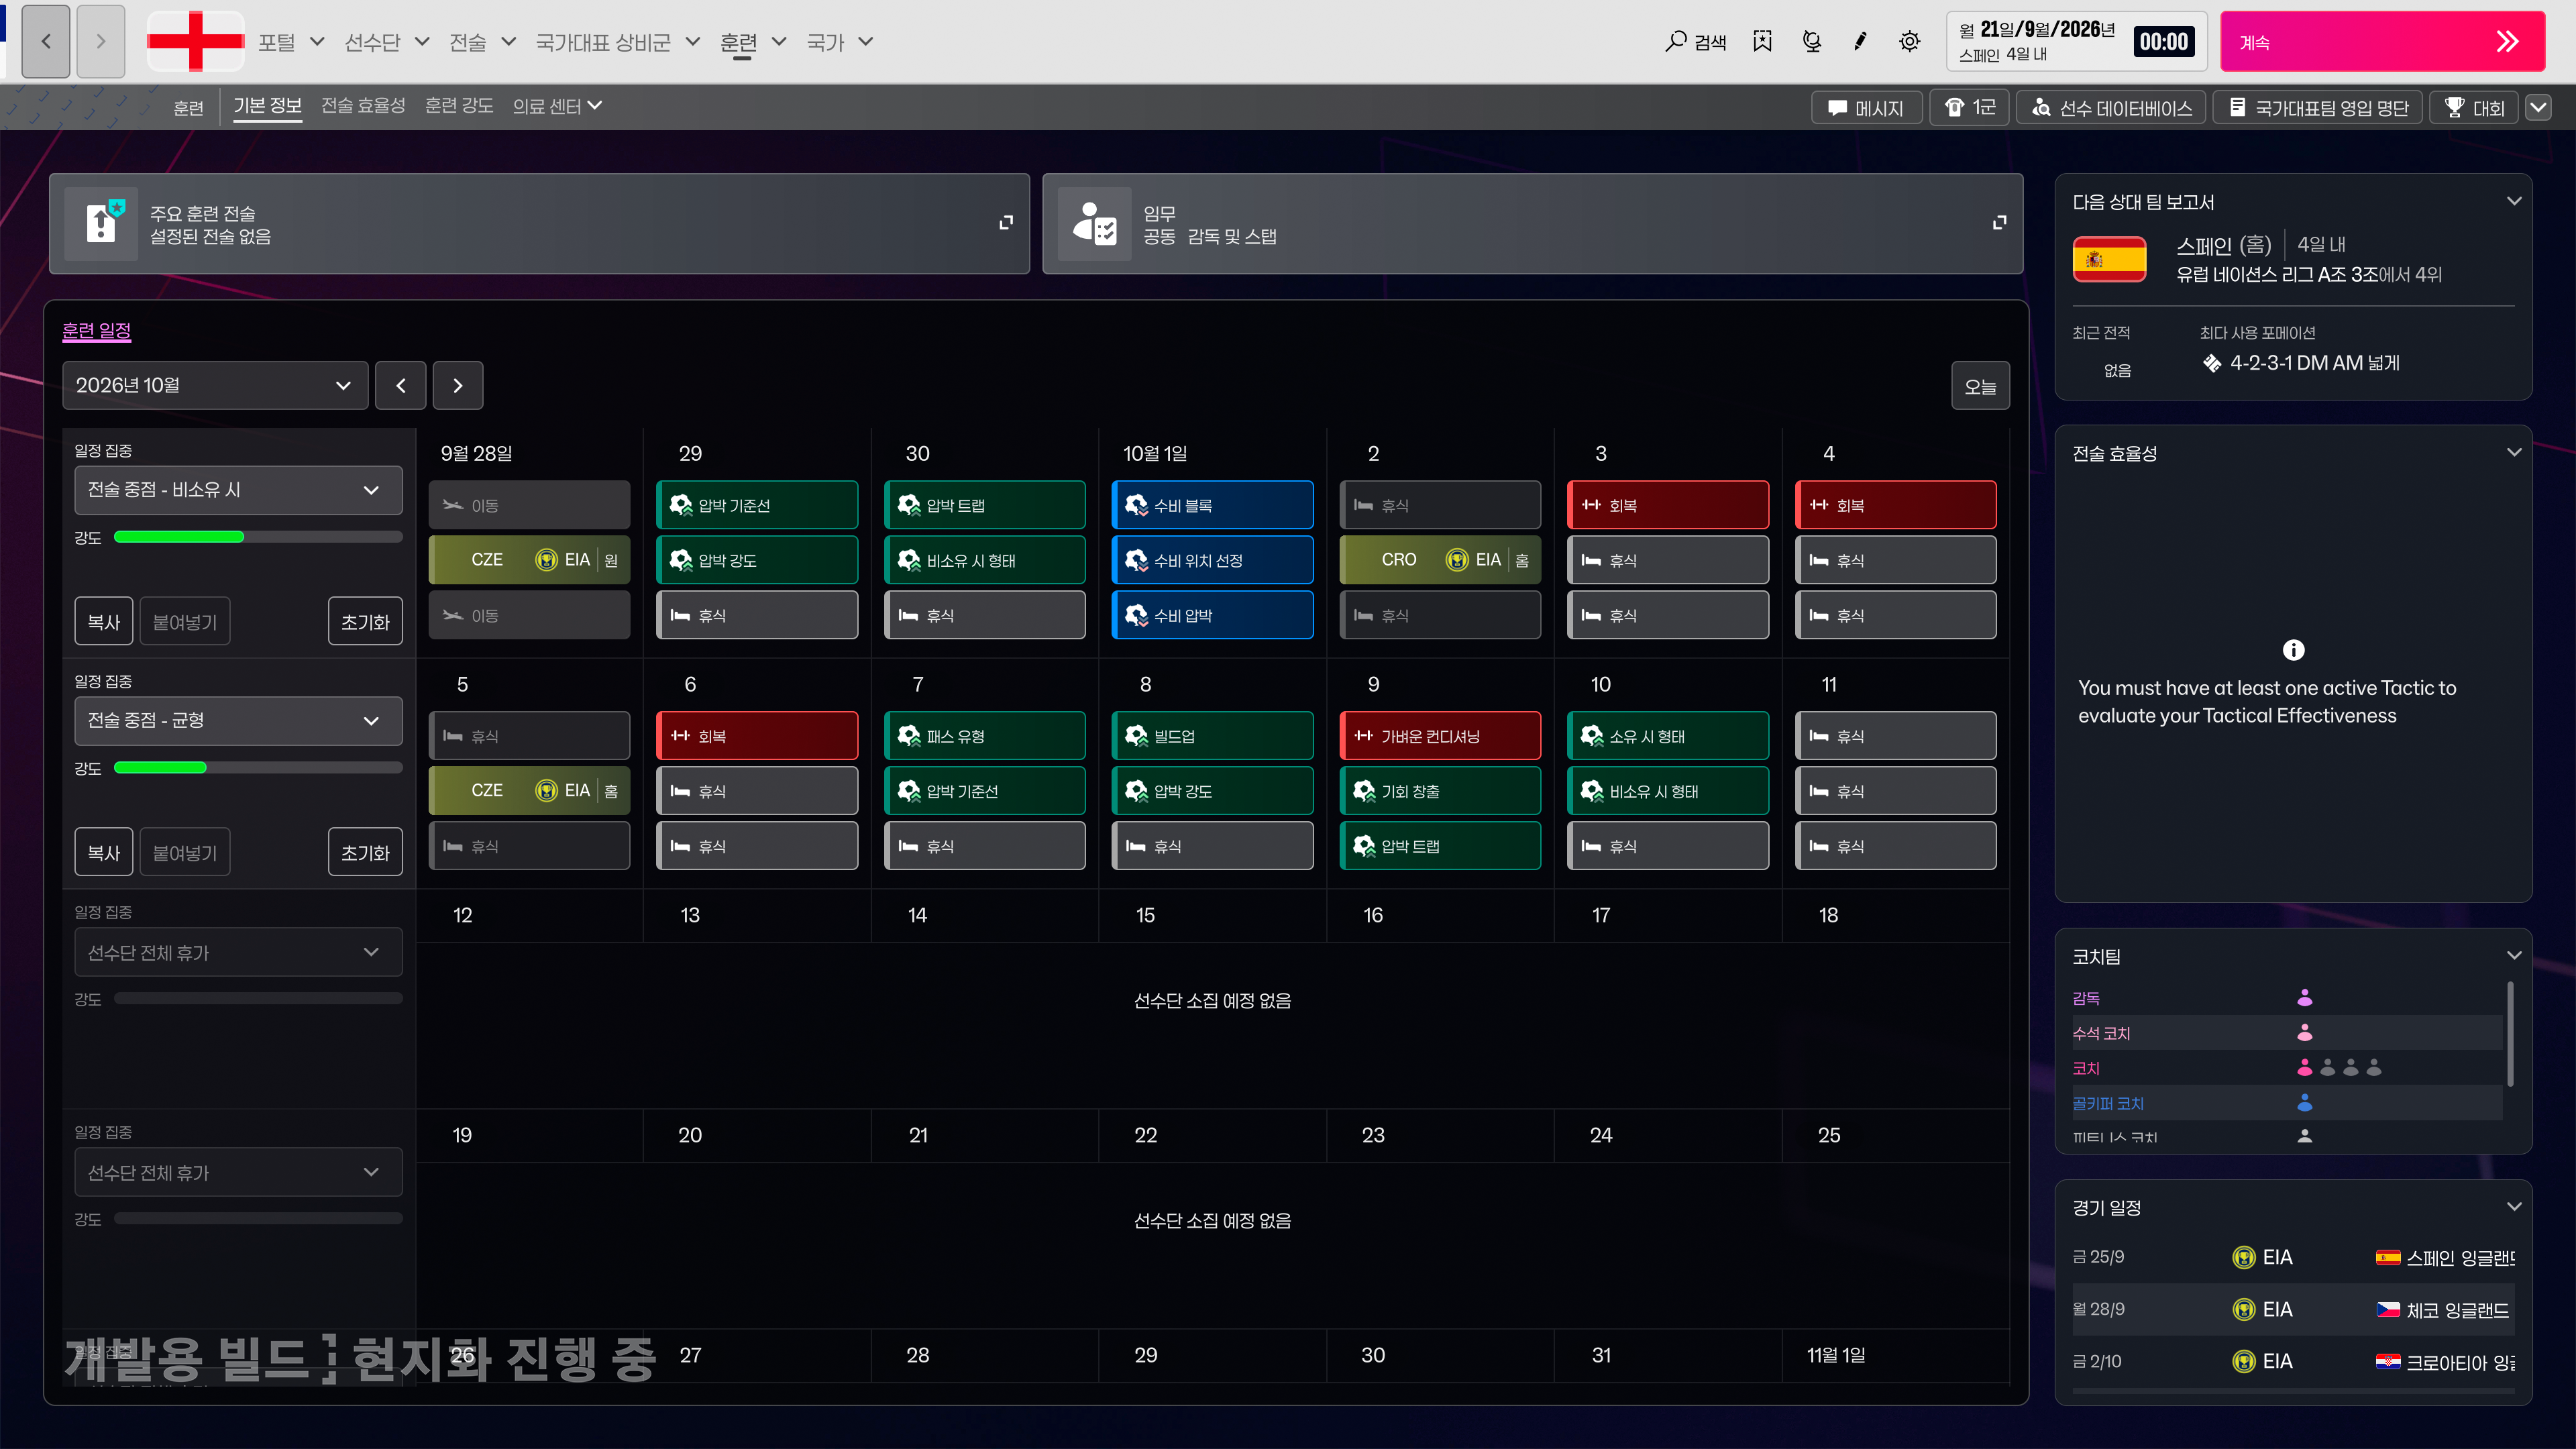
Task: Click the search magnifier icon
Action: coord(1675,41)
